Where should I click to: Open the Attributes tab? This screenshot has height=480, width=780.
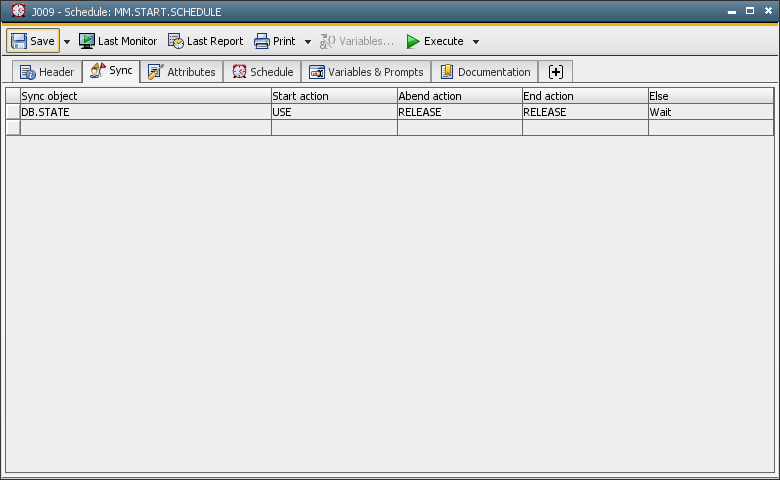[x=182, y=72]
